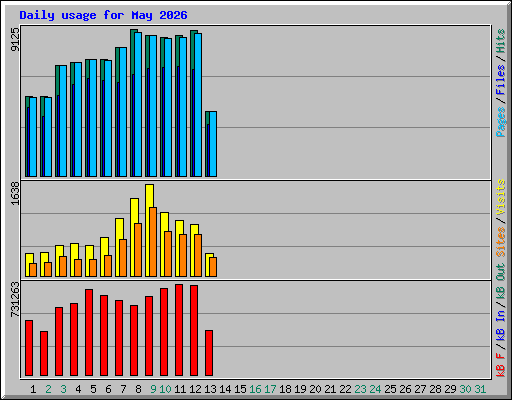Click day 21 on the x-axis

pos(330,389)
